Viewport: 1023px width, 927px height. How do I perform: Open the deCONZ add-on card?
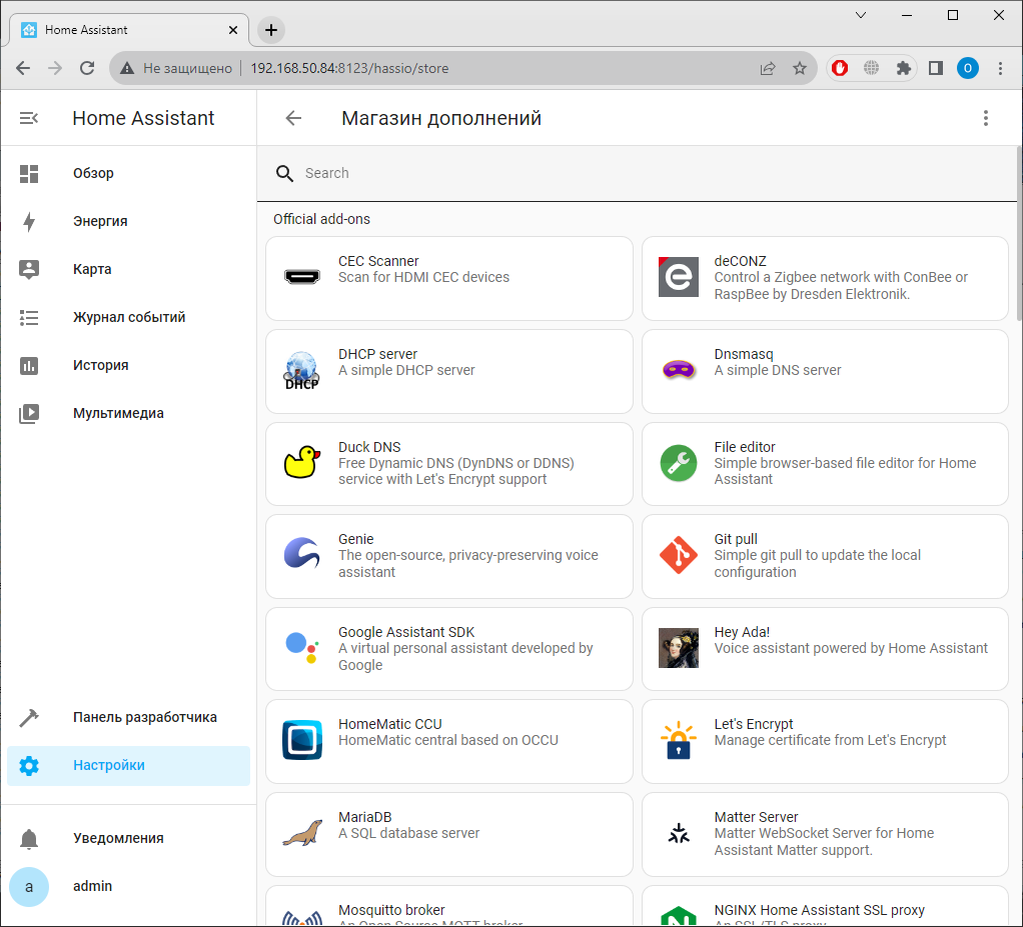[x=825, y=279]
